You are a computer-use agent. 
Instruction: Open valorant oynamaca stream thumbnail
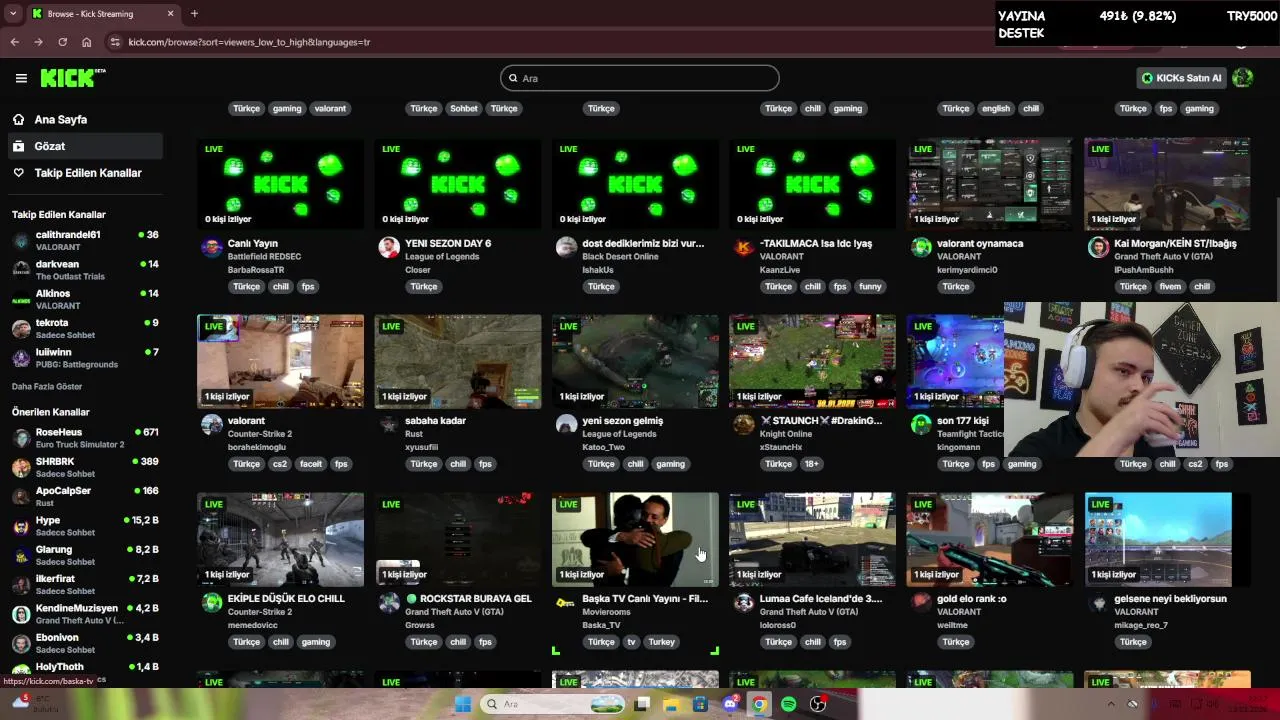[x=990, y=184]
